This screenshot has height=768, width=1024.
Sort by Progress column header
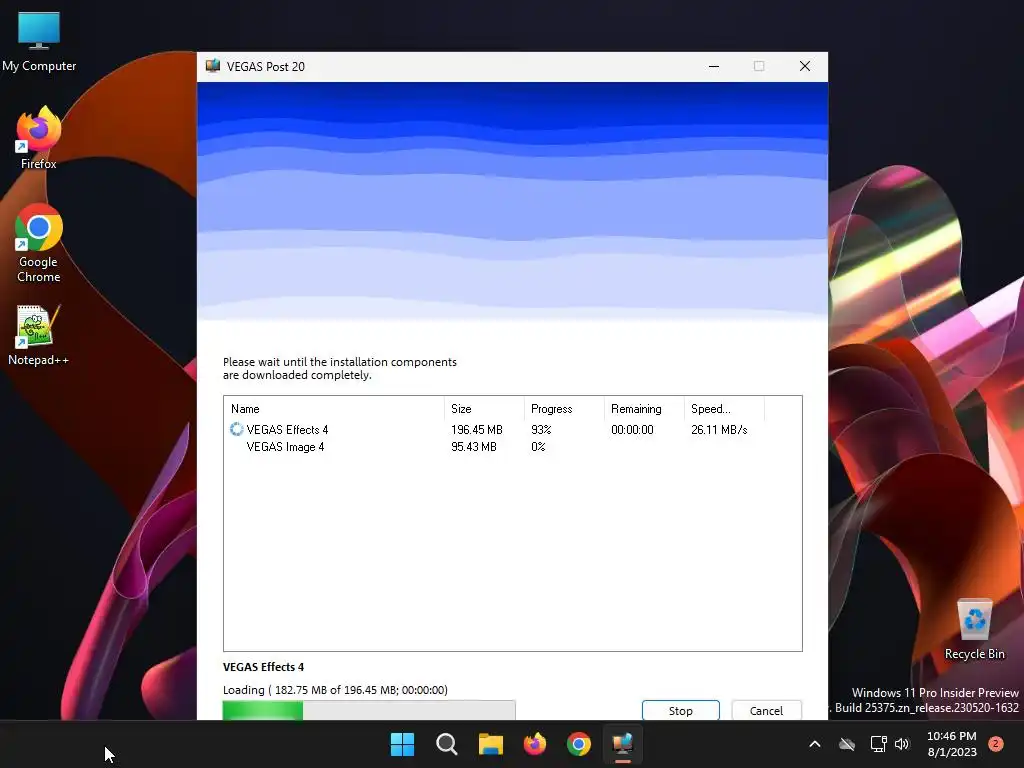pyautogui.click(x=564, y=409)
